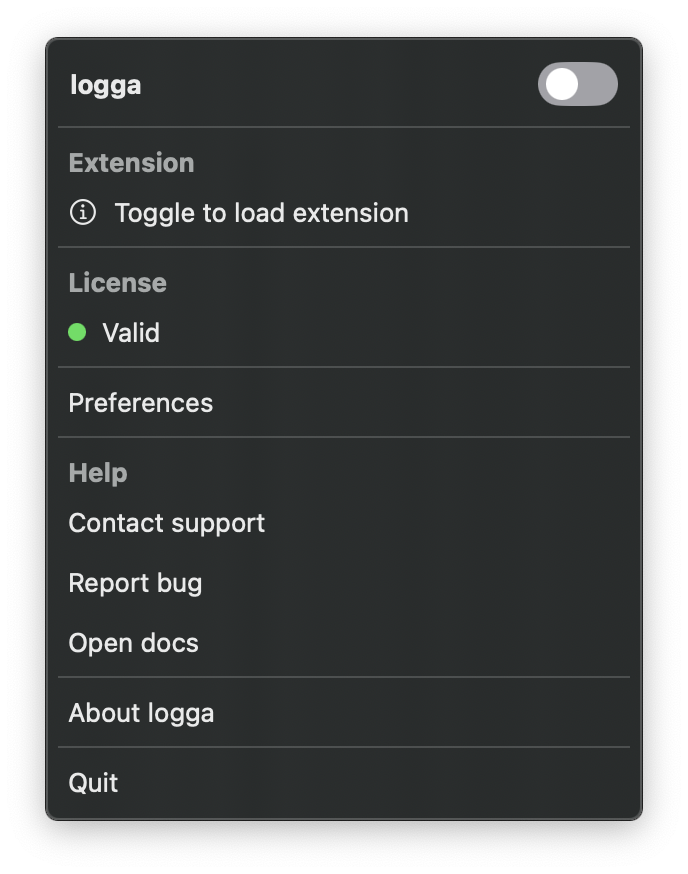The image size is (688, 874).
Task: Select the Contact support entry under Help
Action: click(x=166, y=523)
